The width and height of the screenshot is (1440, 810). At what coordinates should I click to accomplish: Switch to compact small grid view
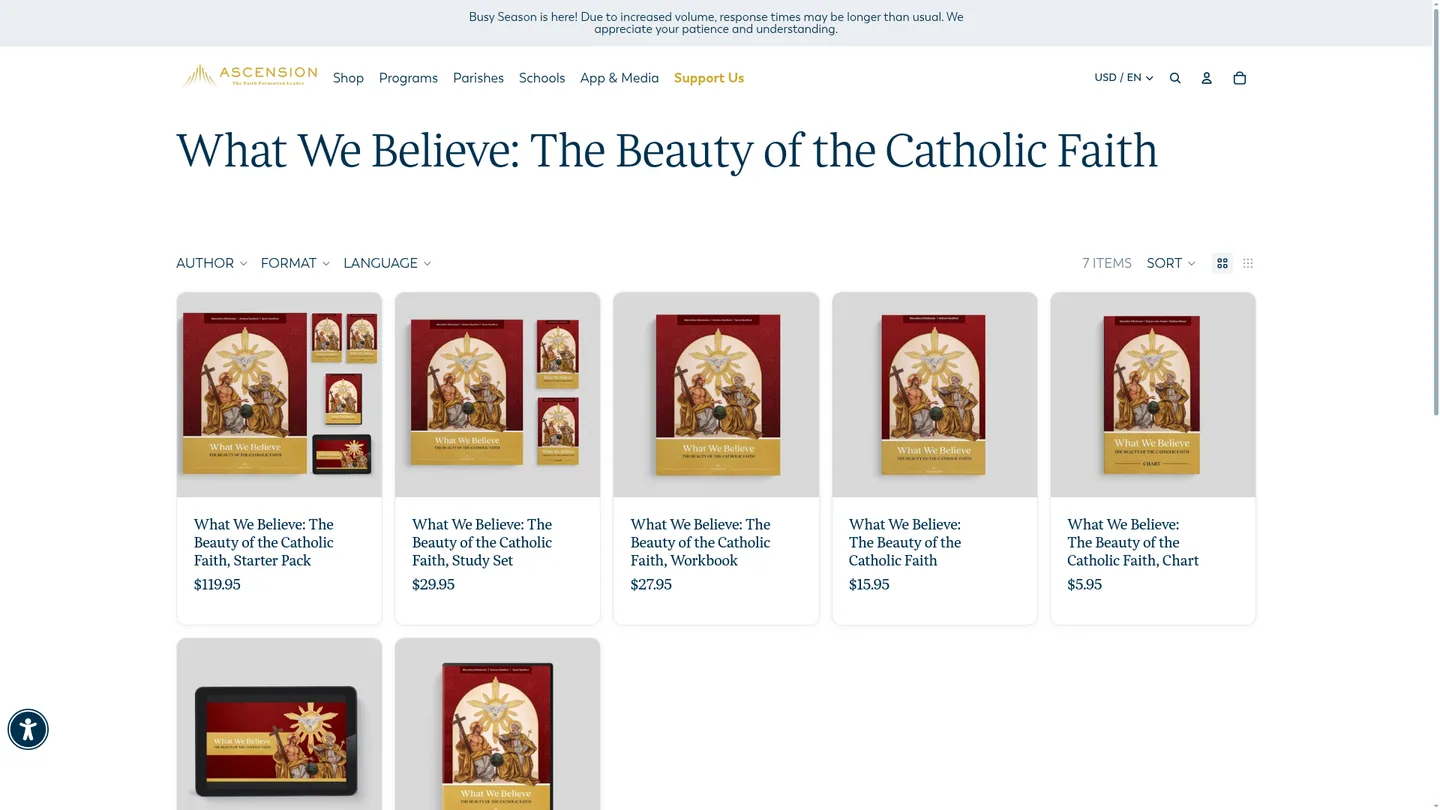pyautogui.click(x=1248, y=263)
